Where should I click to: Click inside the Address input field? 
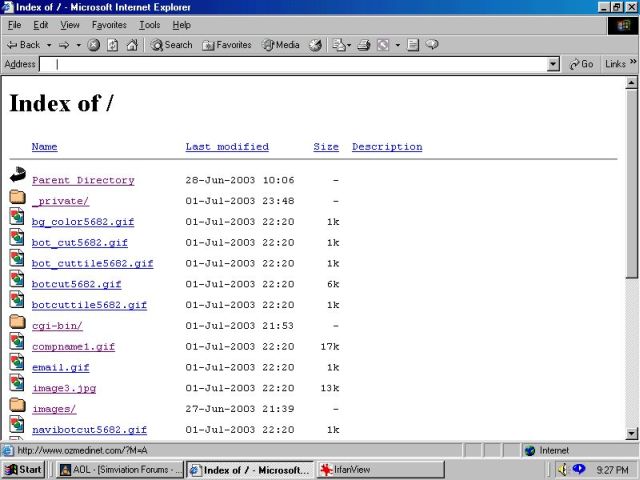[300, 64]
